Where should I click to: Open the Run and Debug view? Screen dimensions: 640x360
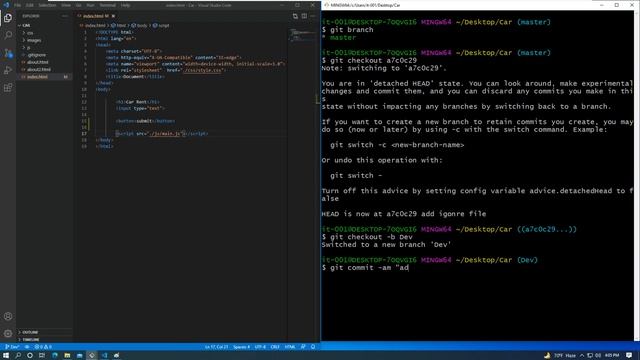point(8,70)
